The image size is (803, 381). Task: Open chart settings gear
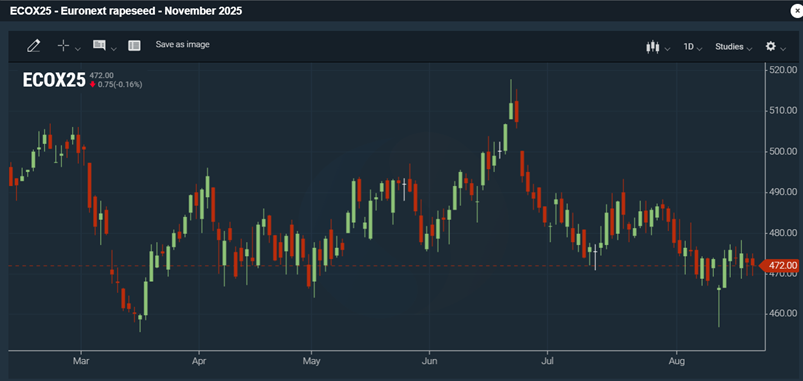tap(771, 46)
